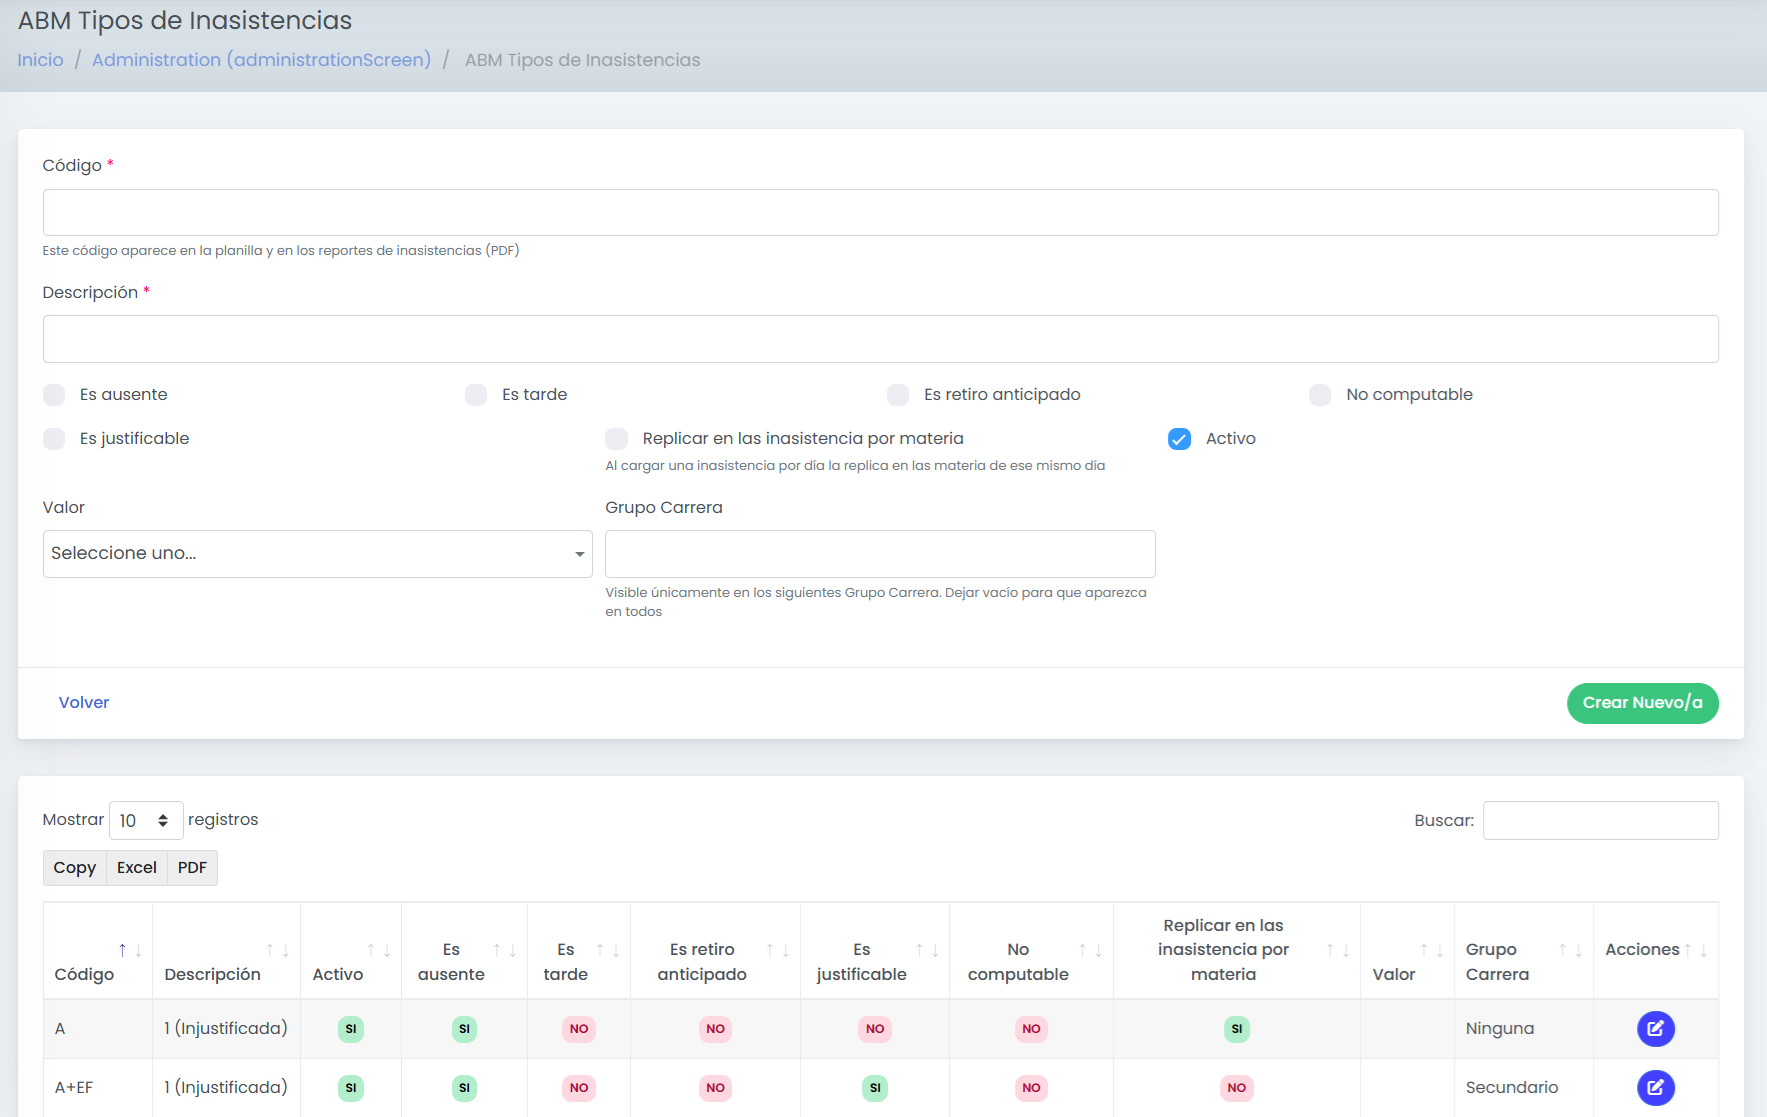Toggle Replicar en las inasistencia por materia
The width and height of the screenshot is (1767, 1117).
pos(617,439)
